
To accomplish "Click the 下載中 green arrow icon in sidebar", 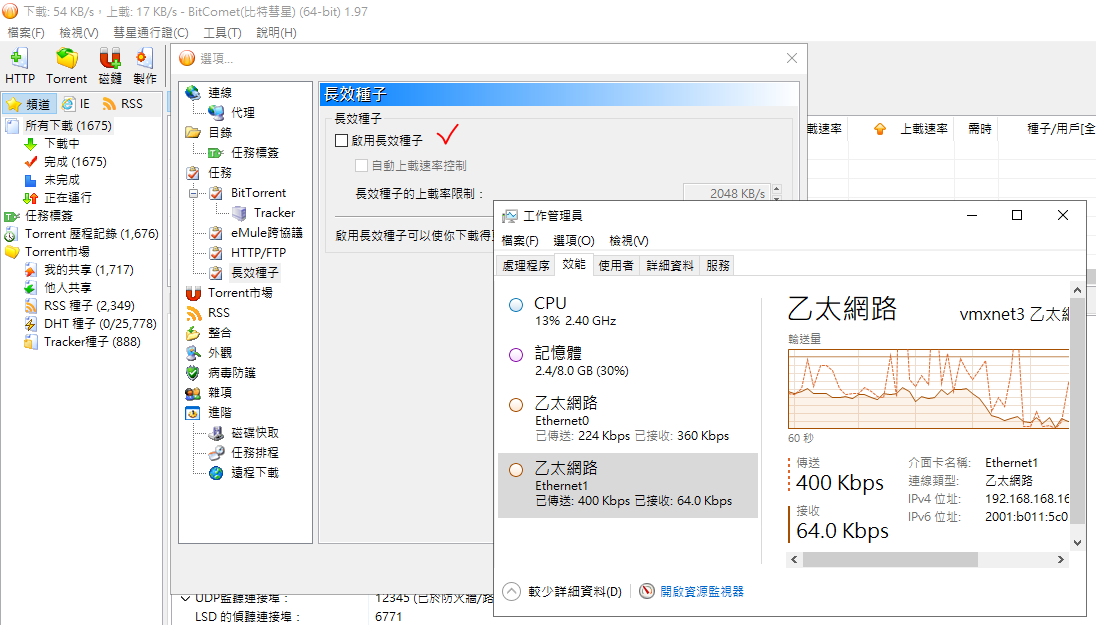I will pyautogui.click(x=30, y=144).
